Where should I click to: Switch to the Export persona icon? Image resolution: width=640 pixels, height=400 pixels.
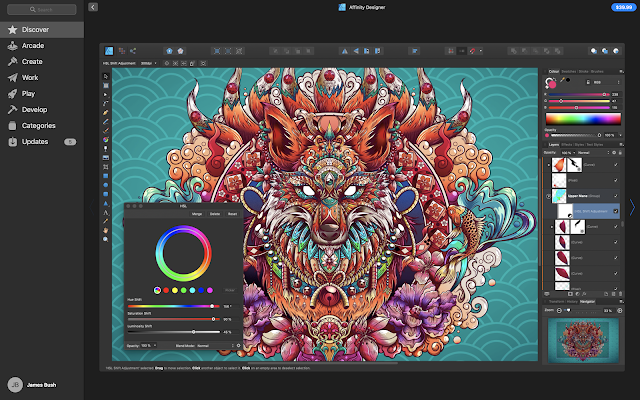point(133,51)
